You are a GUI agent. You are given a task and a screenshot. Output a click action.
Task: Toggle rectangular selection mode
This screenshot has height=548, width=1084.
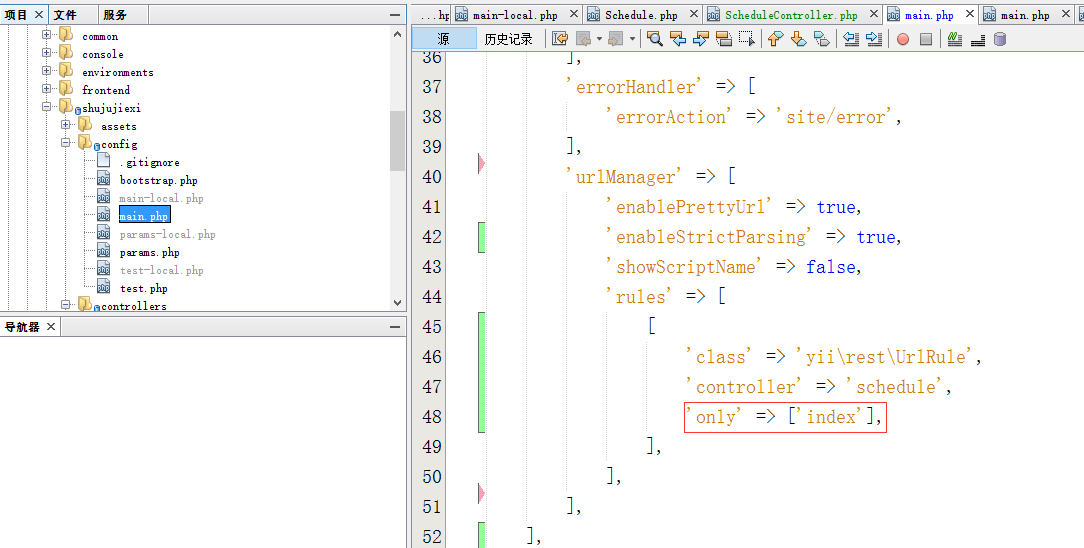[x=747, y=39]
